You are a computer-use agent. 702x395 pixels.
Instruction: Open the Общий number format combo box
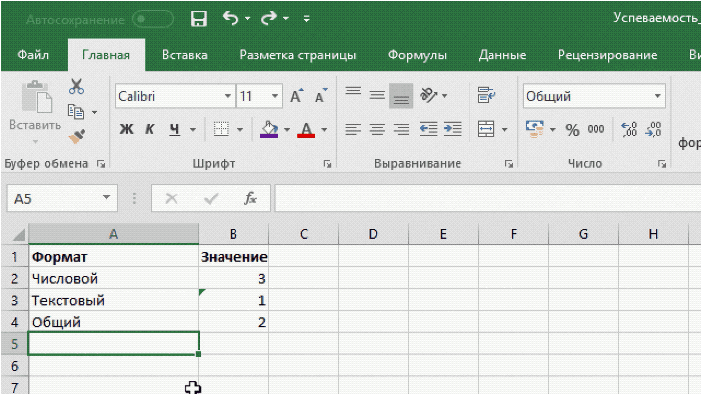[x=594, y=96]
